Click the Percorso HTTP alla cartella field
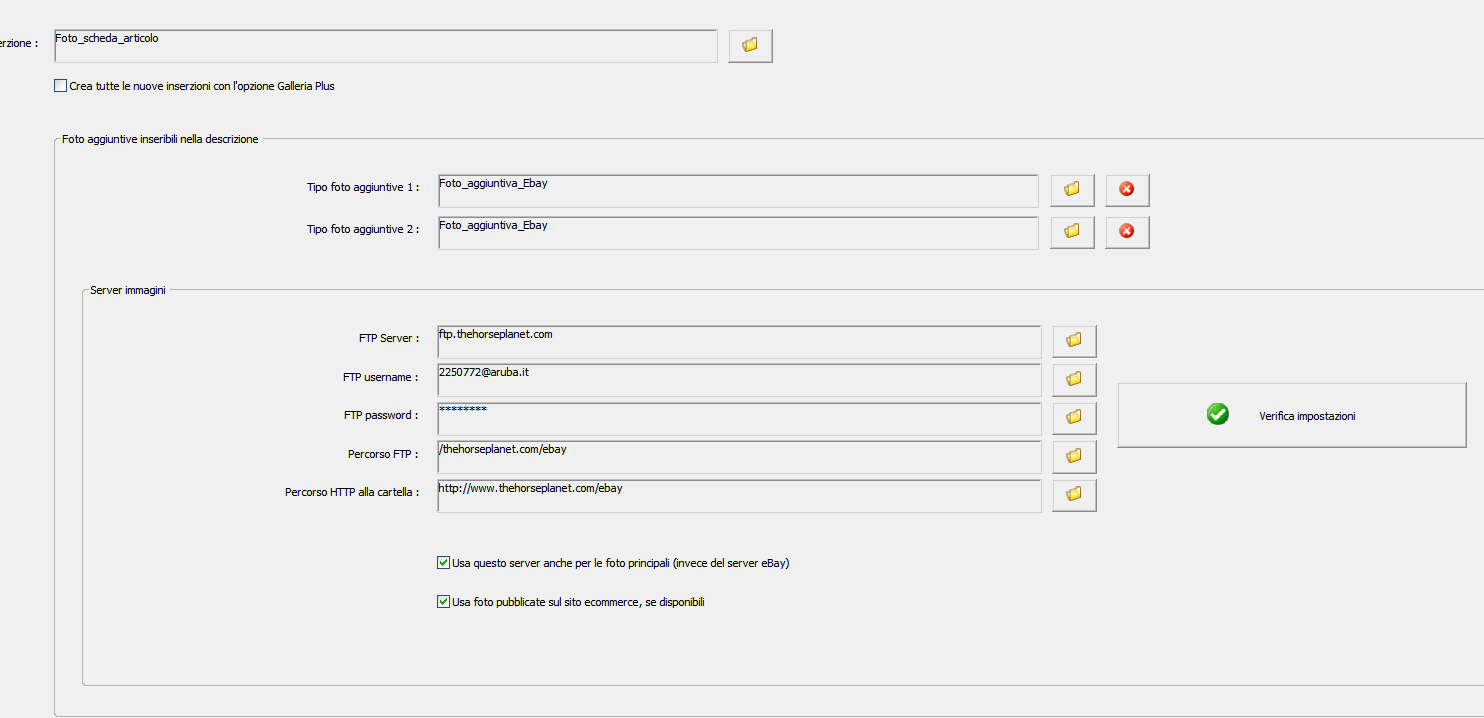Viewport: 1484px width, 718px height. pos(738,495)
